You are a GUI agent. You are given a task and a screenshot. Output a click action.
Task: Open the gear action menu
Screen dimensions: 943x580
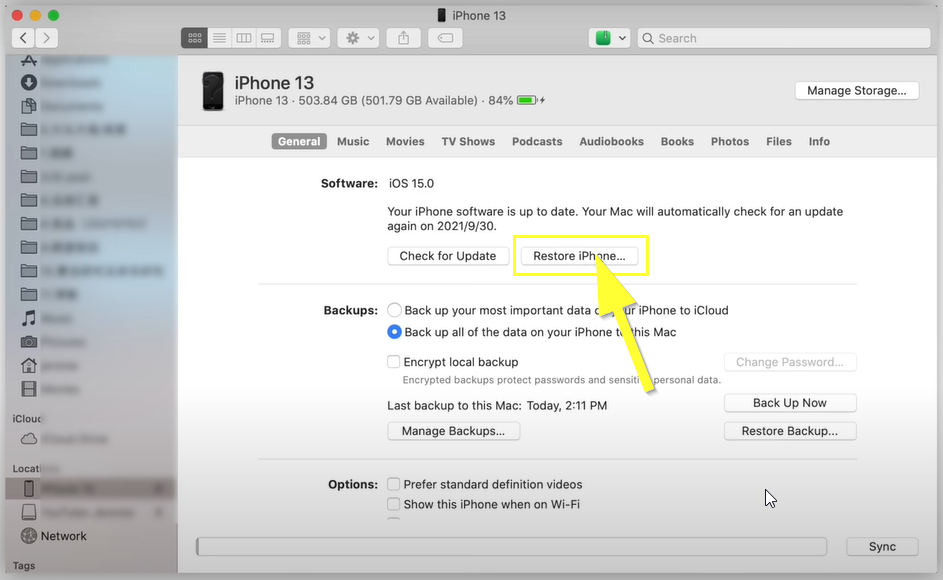[x=358, y=38]
